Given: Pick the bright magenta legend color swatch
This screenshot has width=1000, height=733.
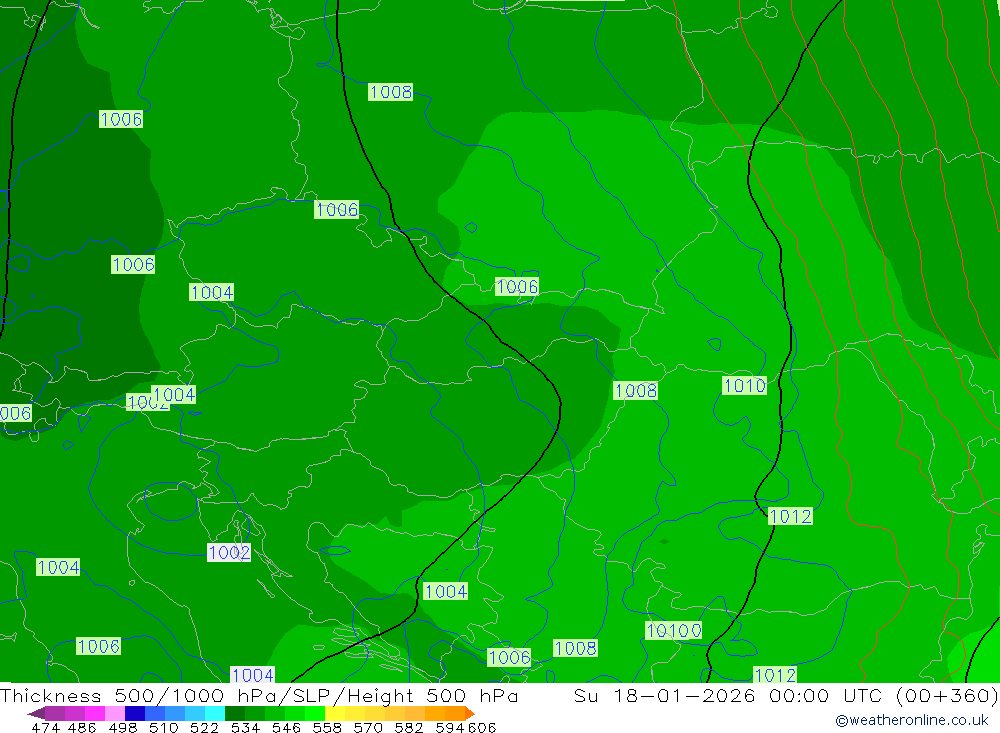Looking at the screenshot, I should pyautogui.click(x=94, y=713).
